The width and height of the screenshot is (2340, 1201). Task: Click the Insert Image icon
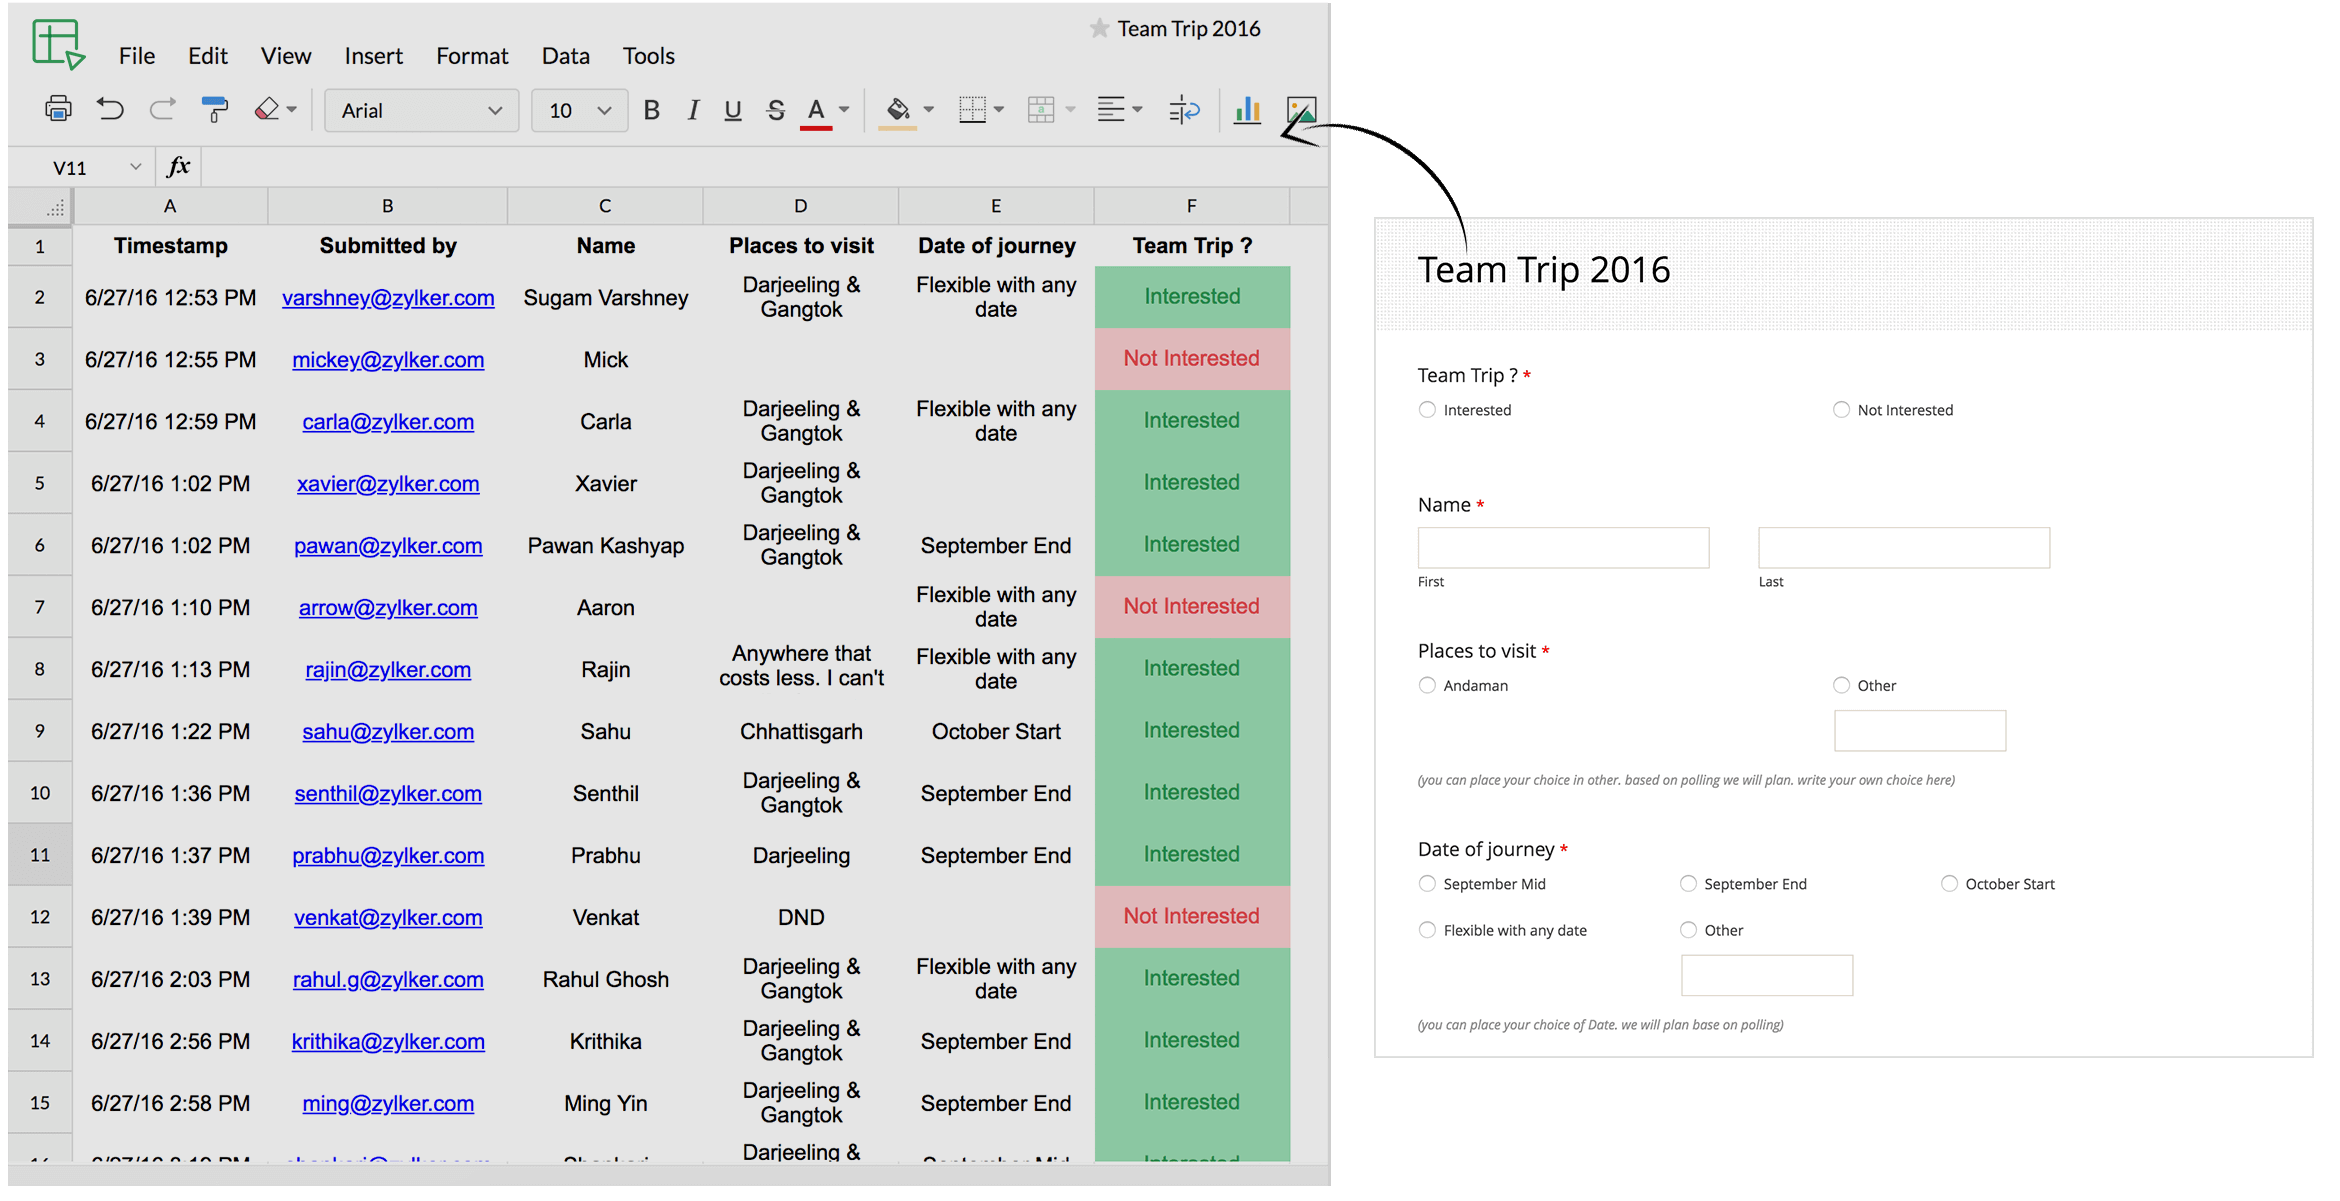tap(1301, 110)
